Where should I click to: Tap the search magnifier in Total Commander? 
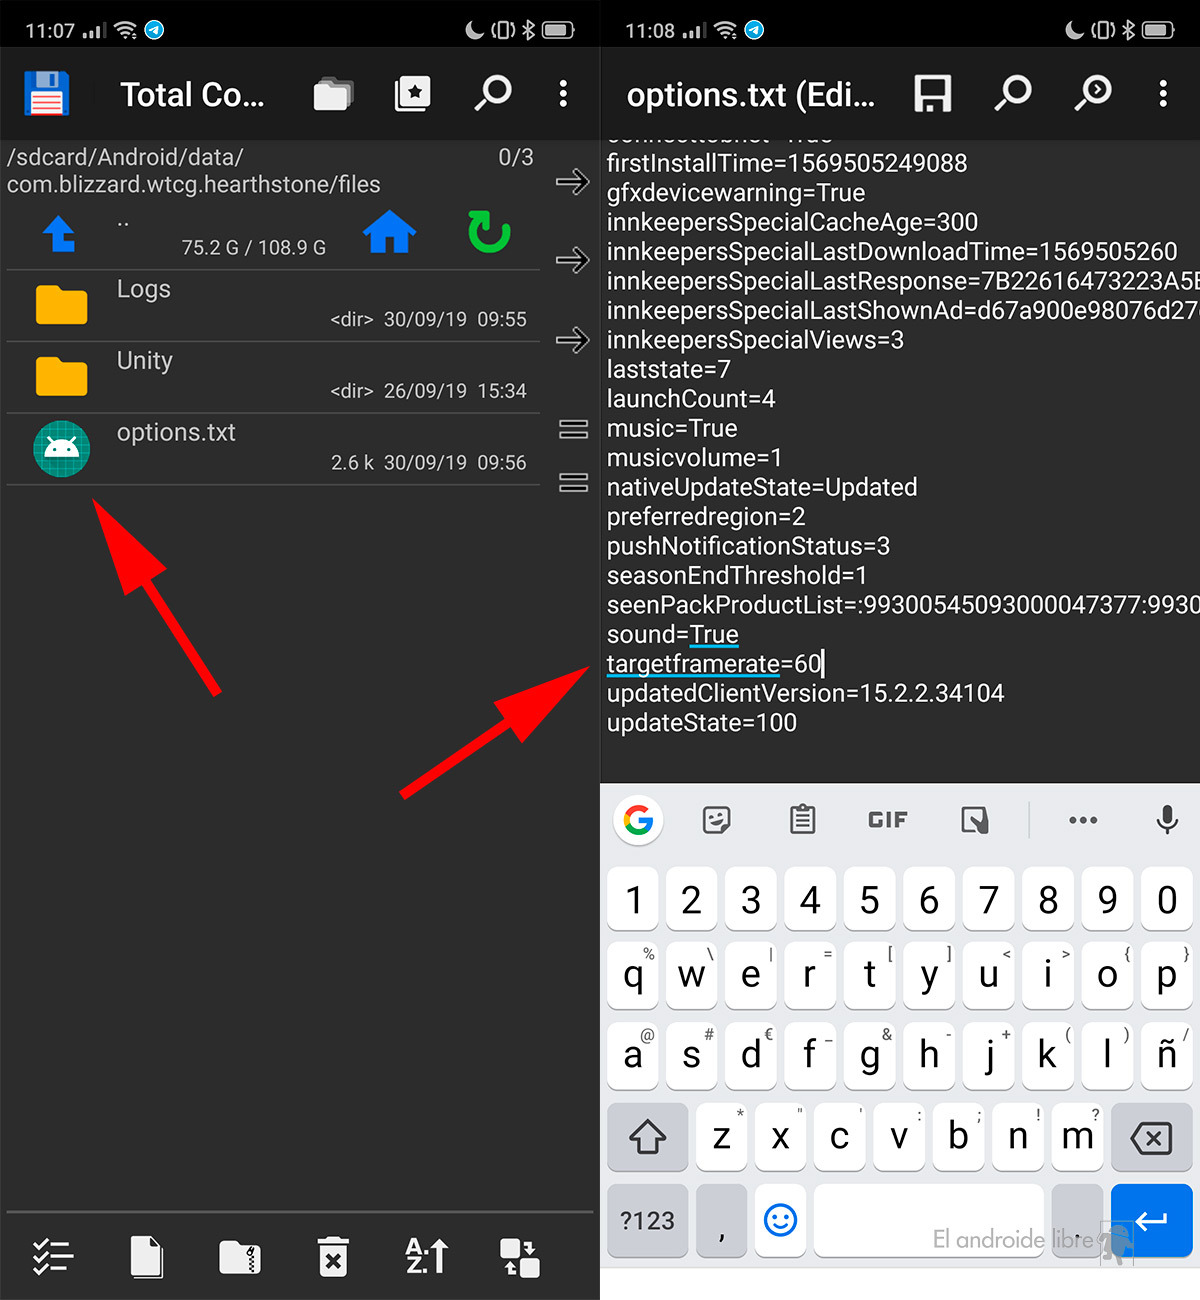pos(492,93)
